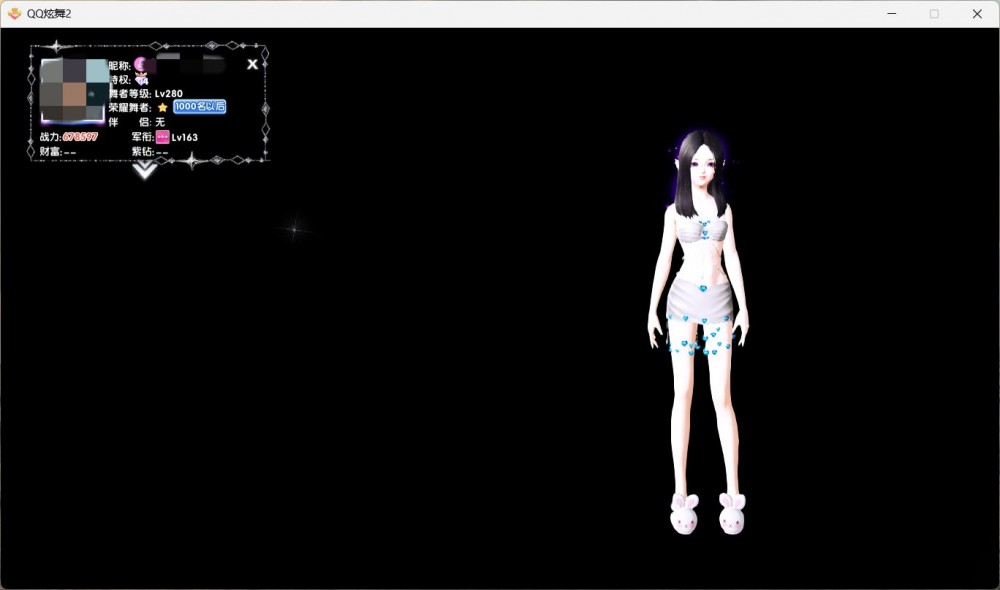The image size is (1000, 590).
Task: Click the 伴侣 partner status field
Action: 160,122
